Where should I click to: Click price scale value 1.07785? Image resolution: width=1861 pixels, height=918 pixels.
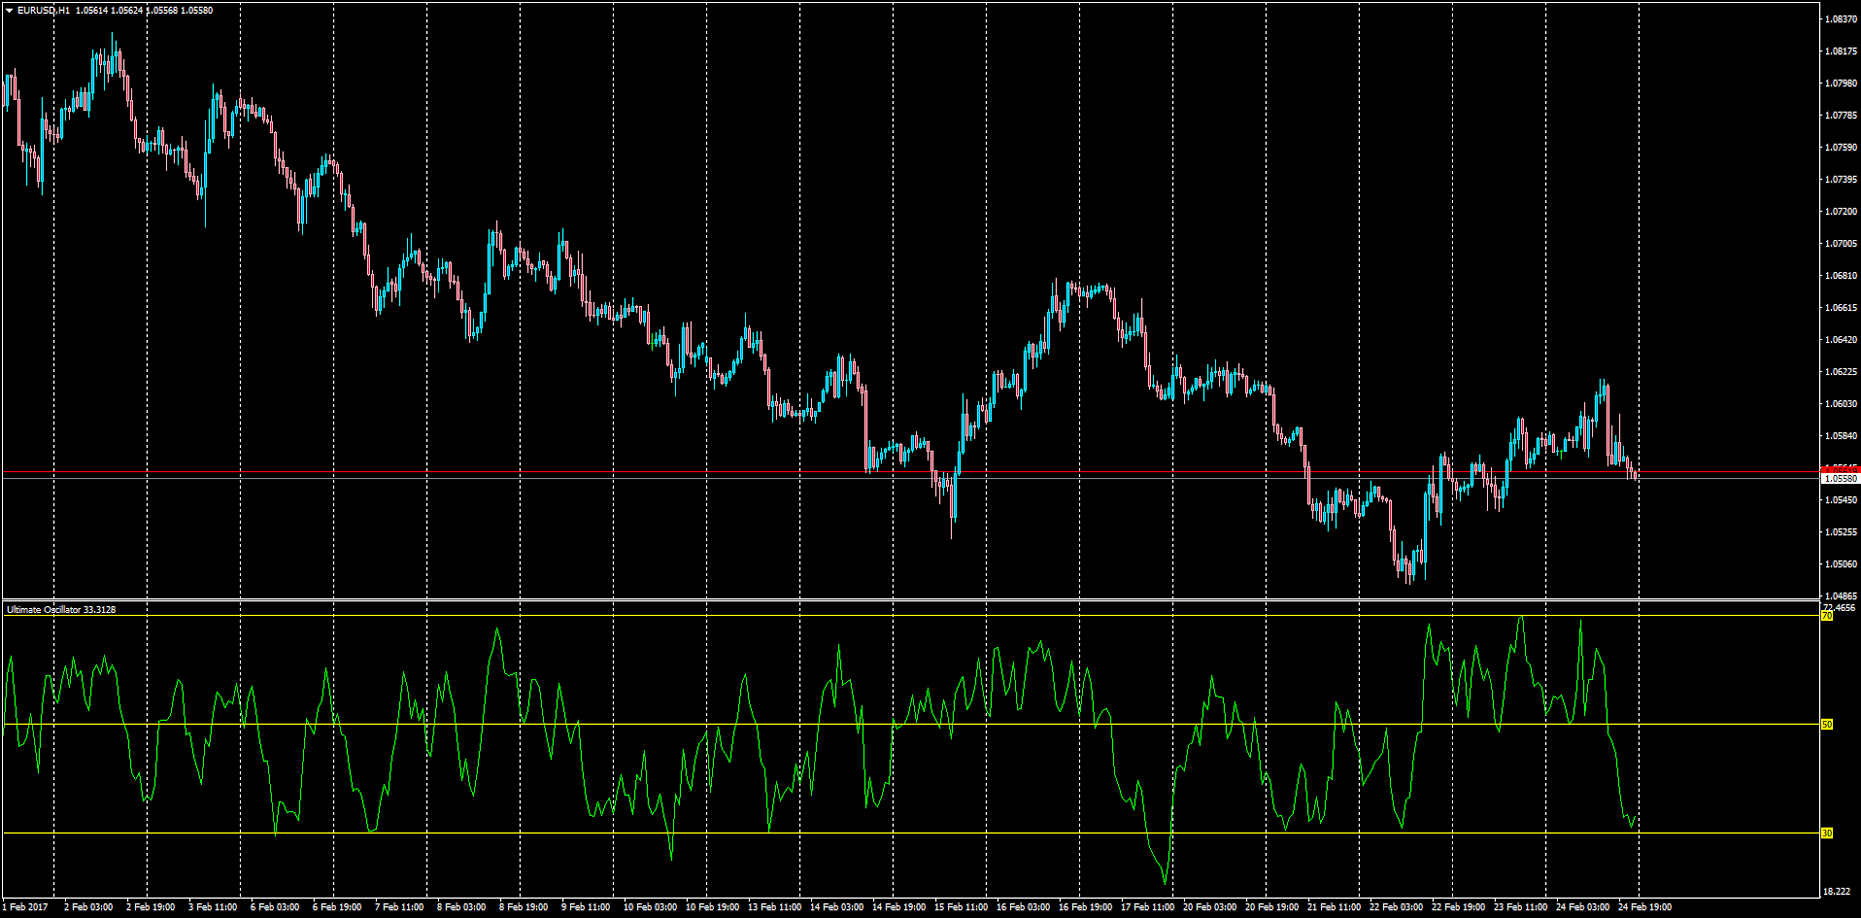[x=1841, y=115]
